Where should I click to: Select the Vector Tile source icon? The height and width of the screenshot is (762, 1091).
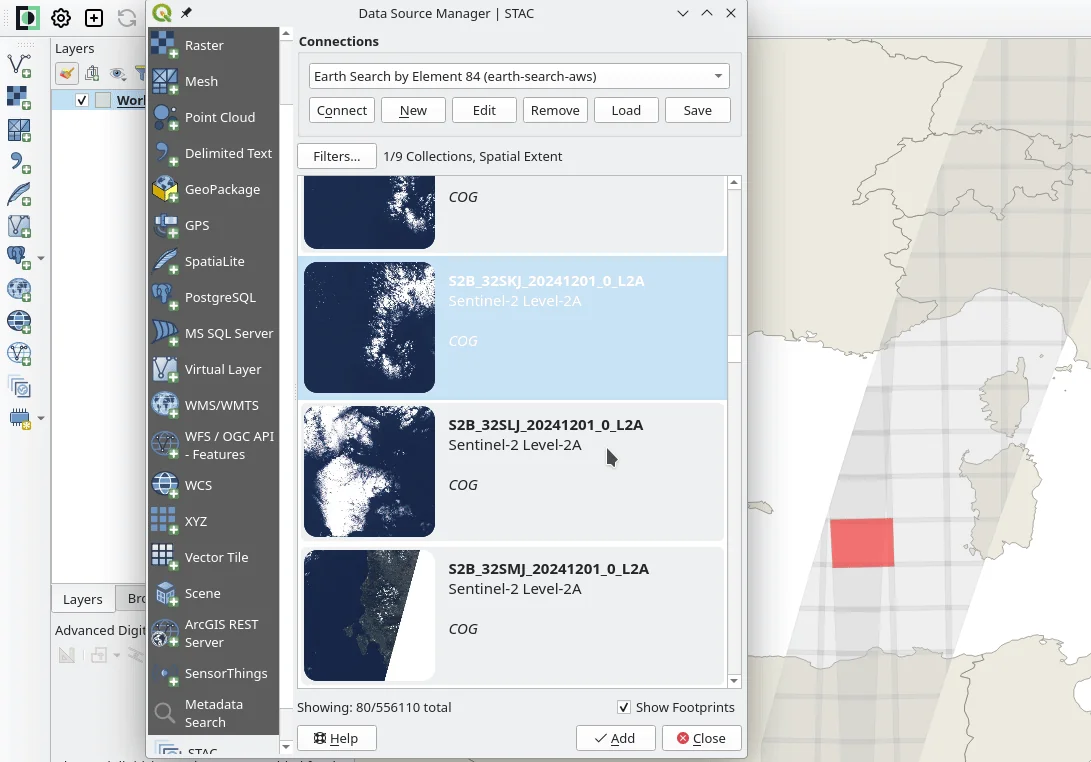tap(164, 558)
